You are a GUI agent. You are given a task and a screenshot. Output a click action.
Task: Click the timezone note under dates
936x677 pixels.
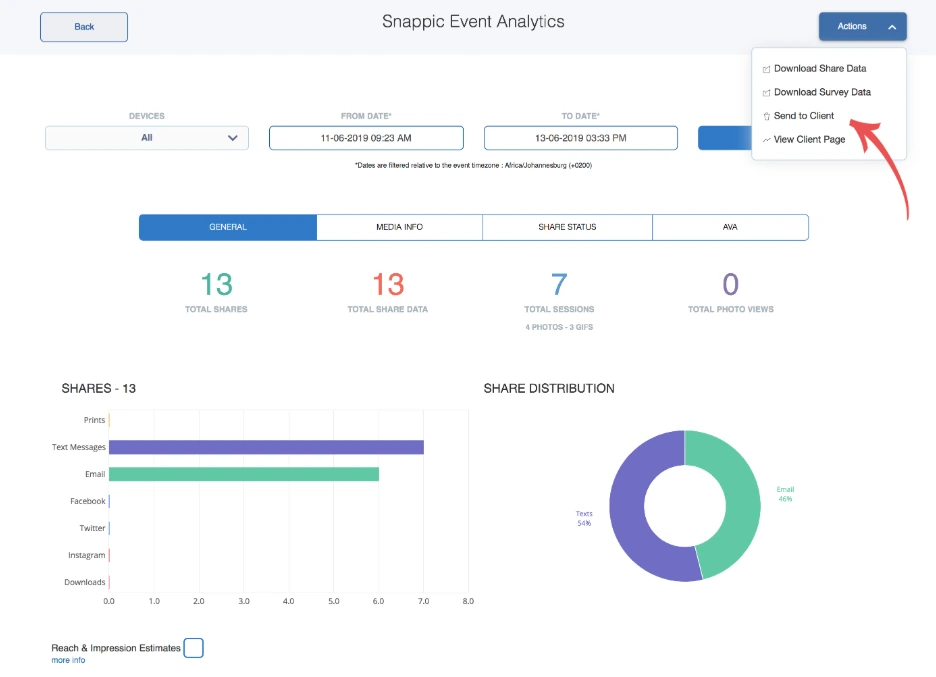pos(473,165)
